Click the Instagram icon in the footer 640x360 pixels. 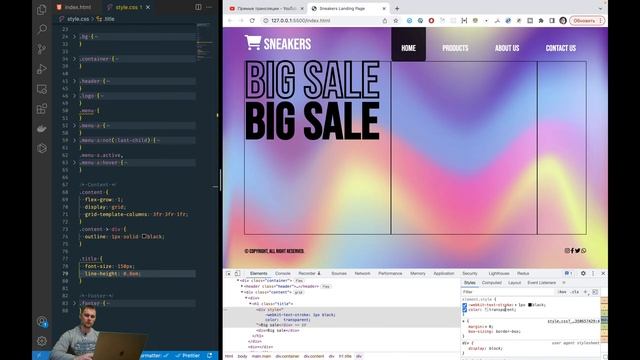(567, 251)
